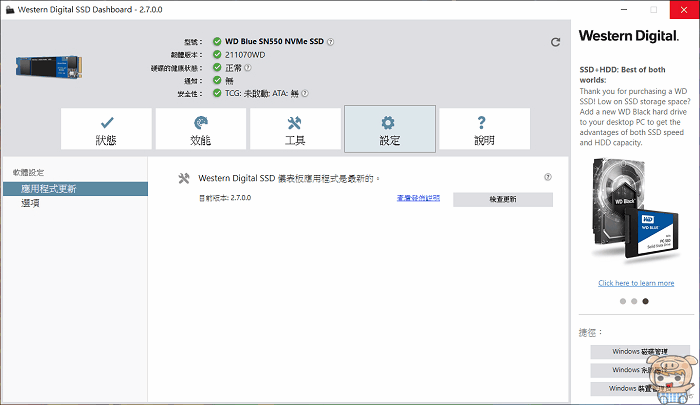Select the third carousel dot
The height and width of the screenshot is (405, 700).
(645, 301)
